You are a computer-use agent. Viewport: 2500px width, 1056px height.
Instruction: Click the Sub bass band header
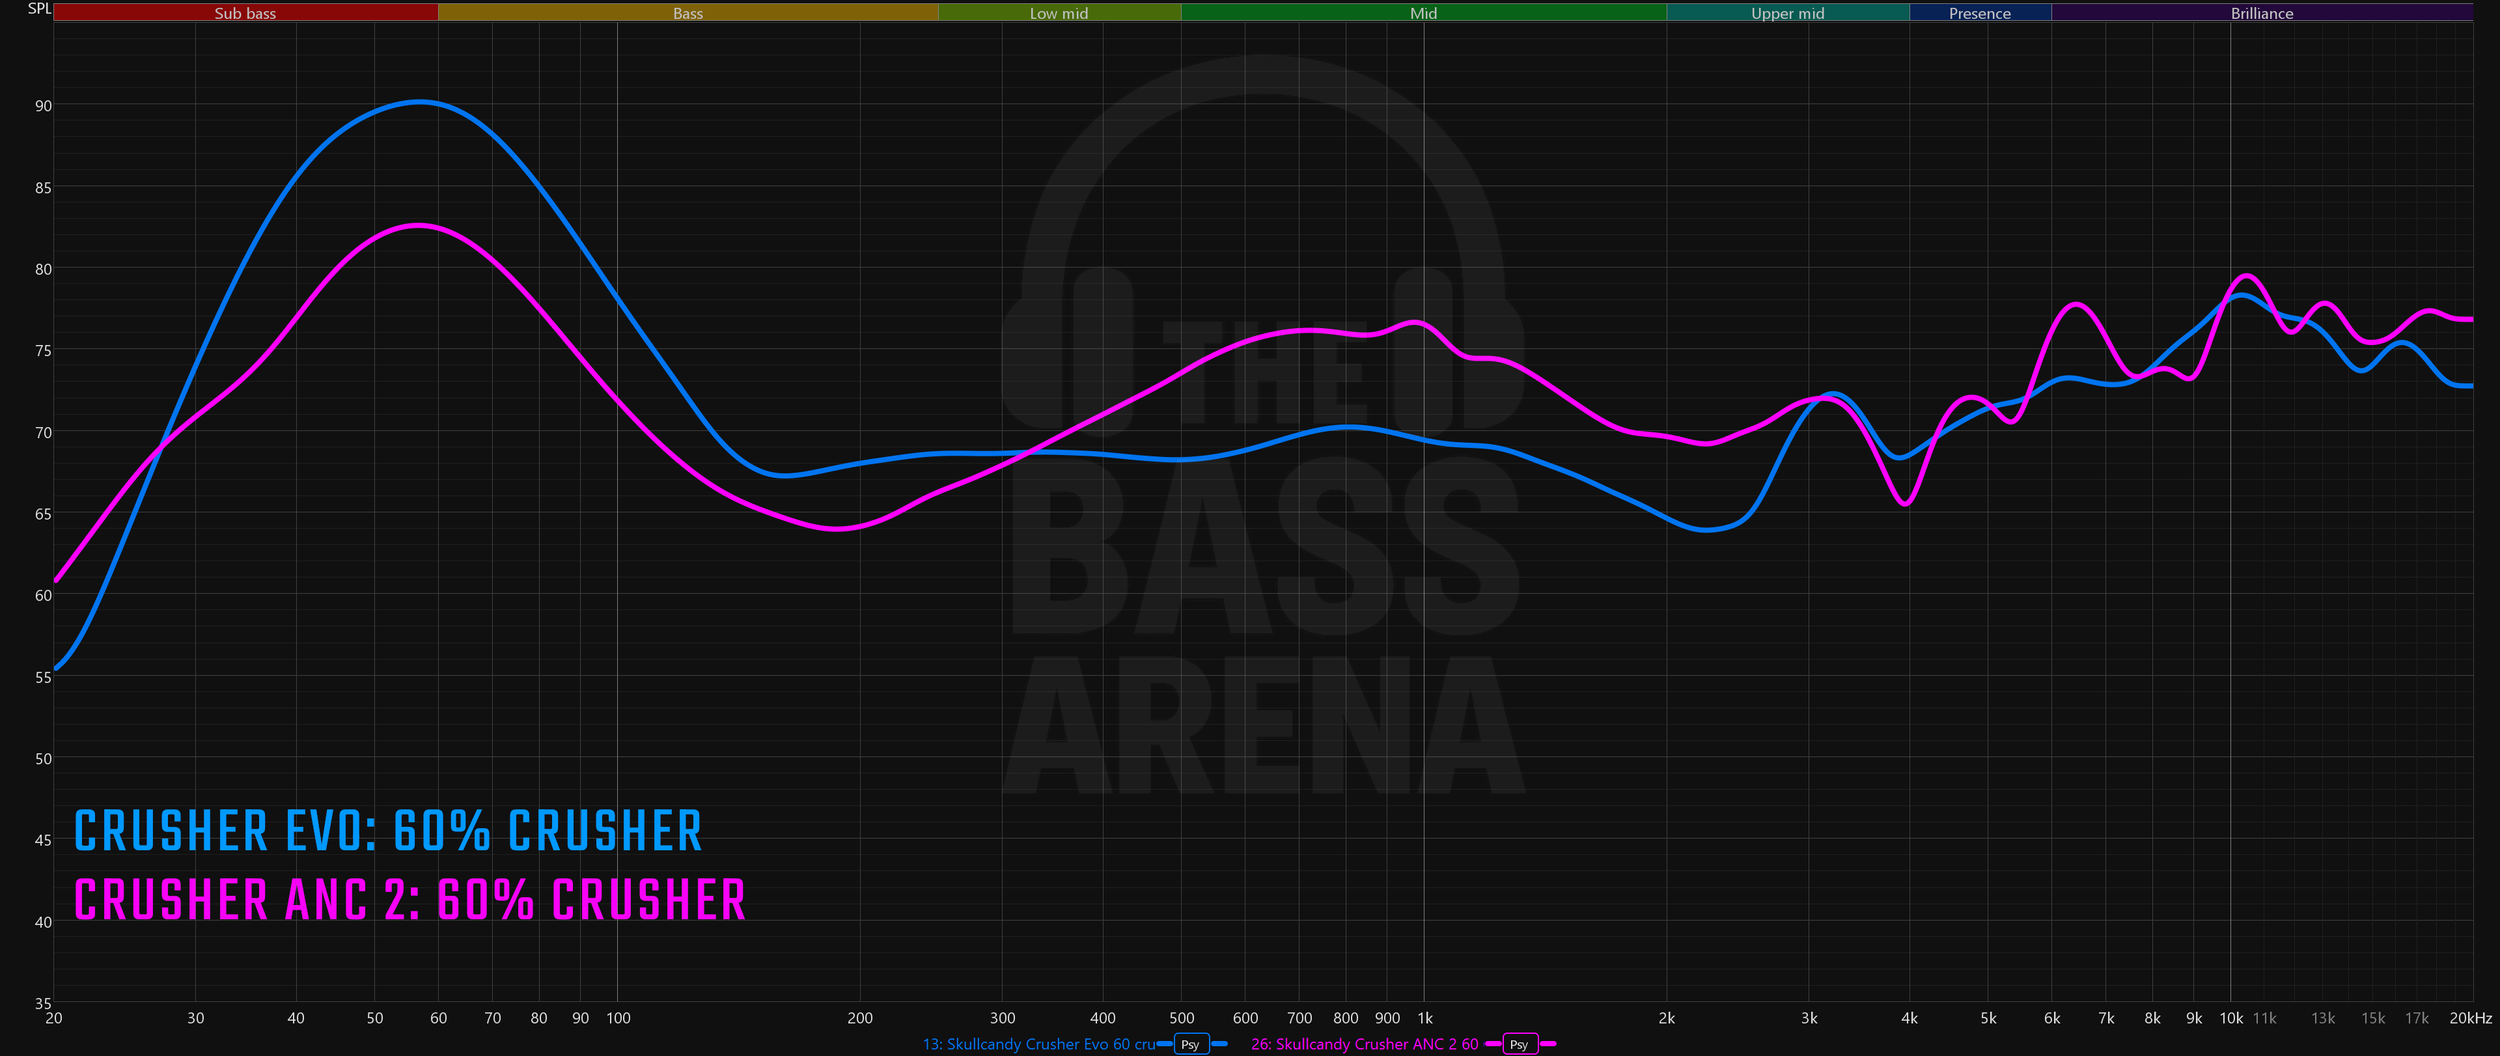(246, 13)
